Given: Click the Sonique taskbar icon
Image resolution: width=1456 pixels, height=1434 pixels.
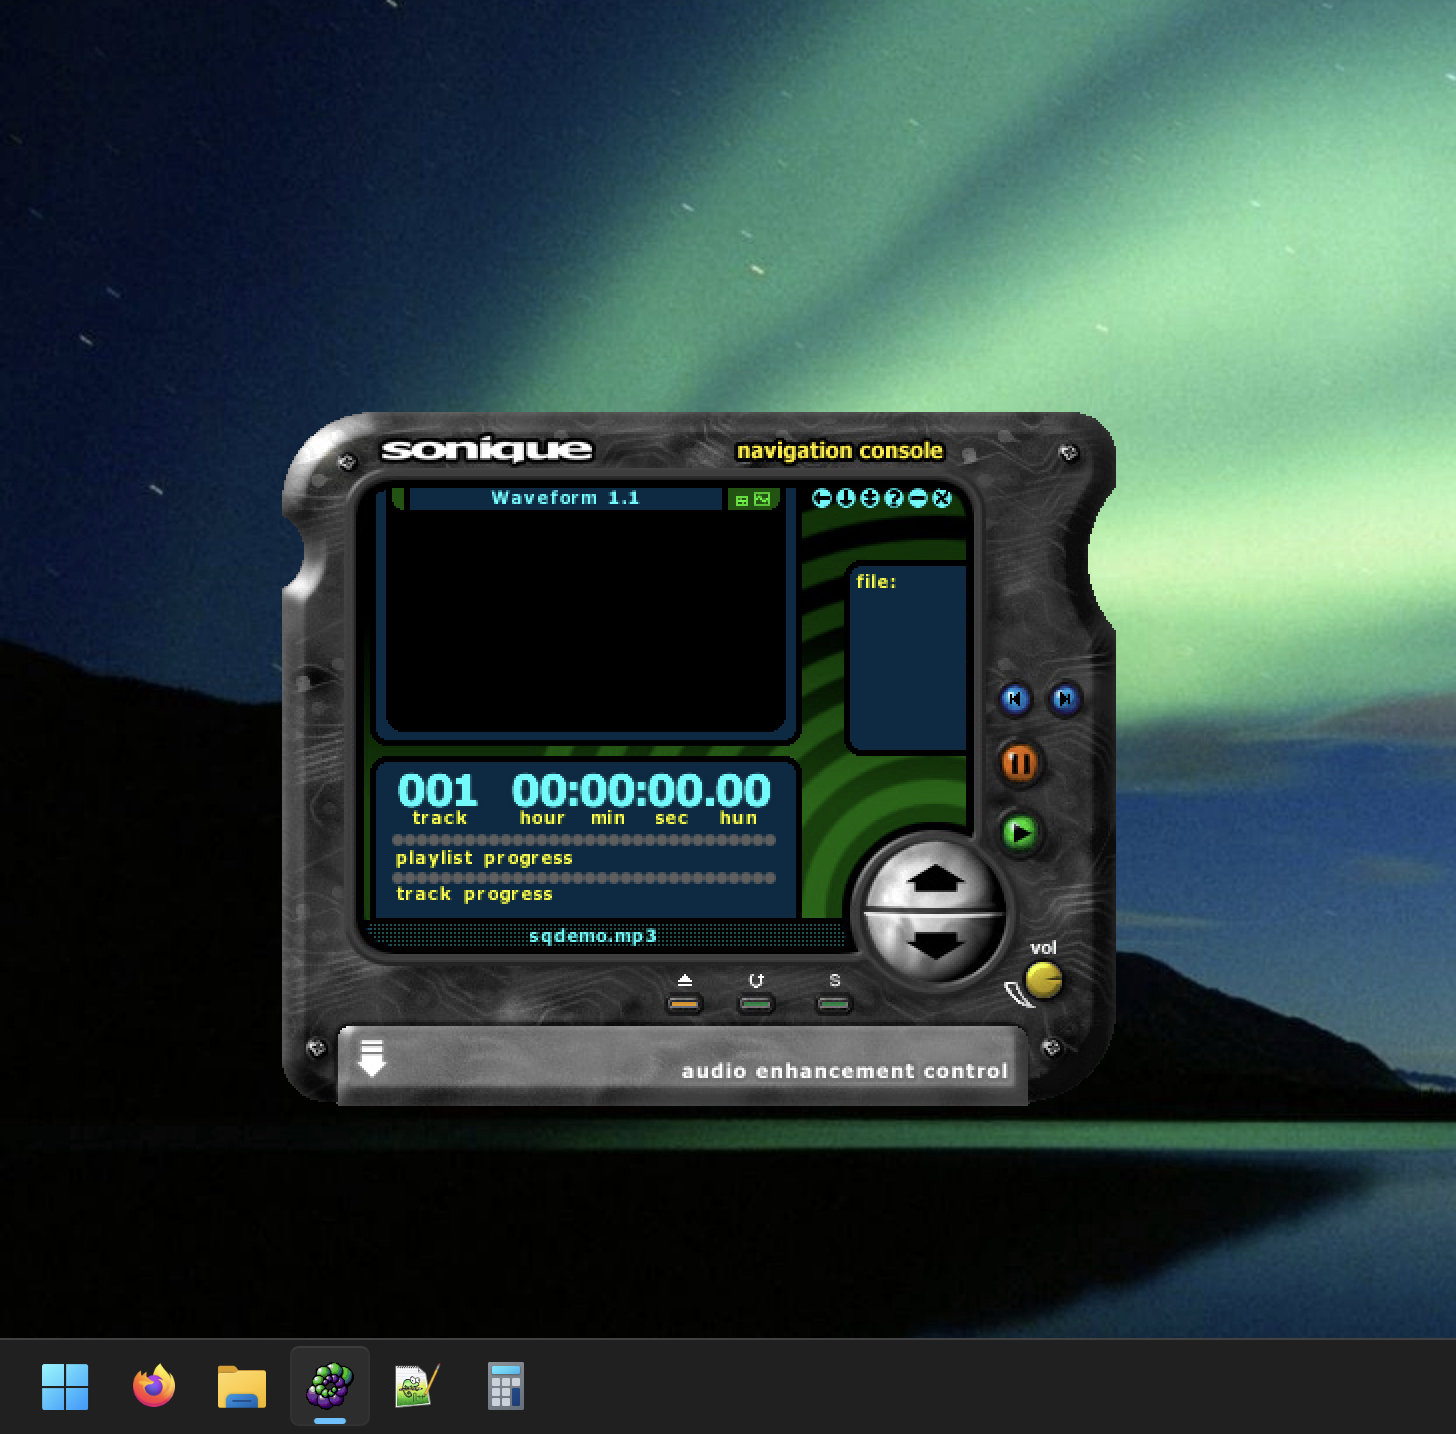Looking at the screenshot, I should [x=330, y=1387].
